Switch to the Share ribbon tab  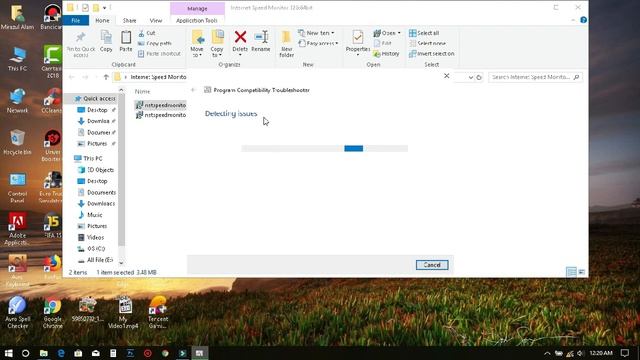[129, 20]
